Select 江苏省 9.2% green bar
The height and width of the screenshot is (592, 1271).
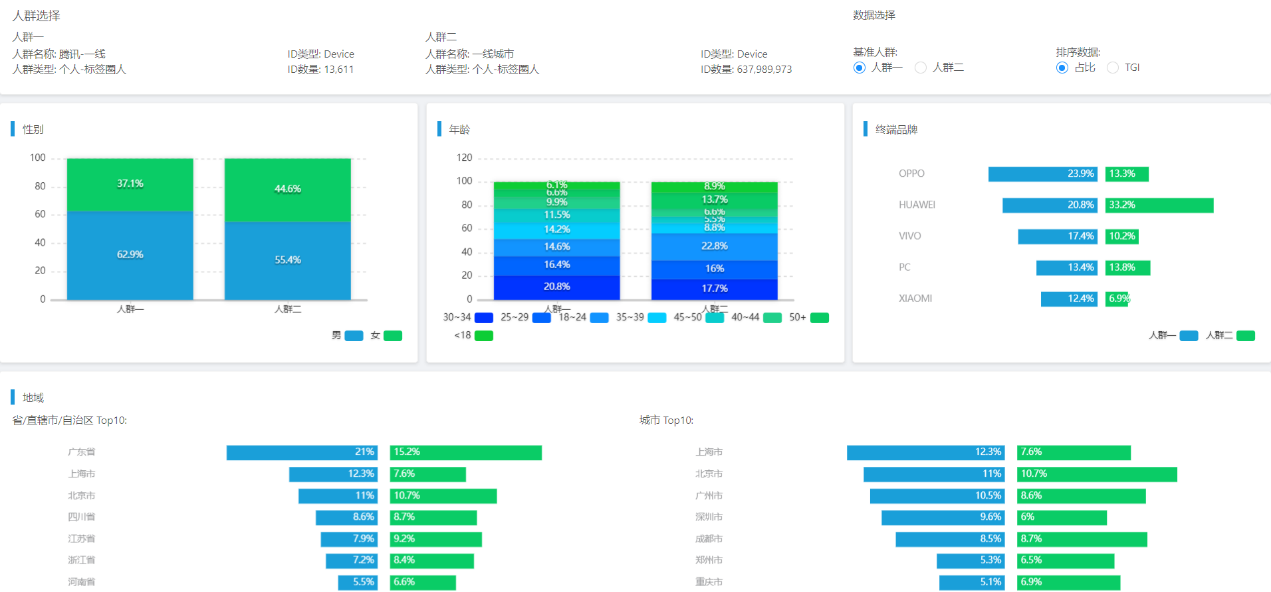click(x=436, y=540)
